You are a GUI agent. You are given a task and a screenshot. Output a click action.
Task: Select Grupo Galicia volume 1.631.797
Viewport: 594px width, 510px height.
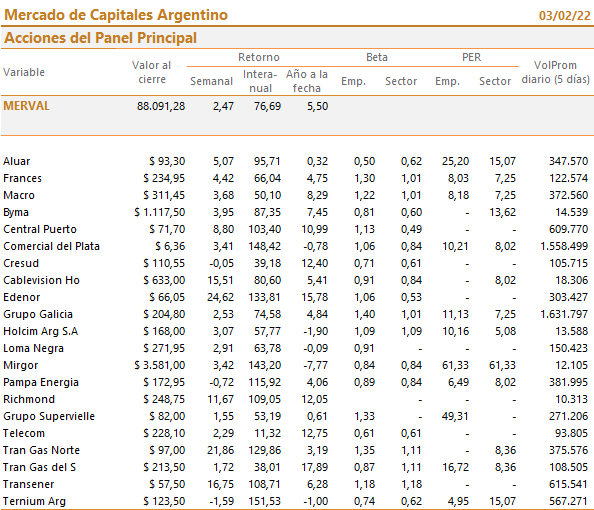(x=564, y=314)
